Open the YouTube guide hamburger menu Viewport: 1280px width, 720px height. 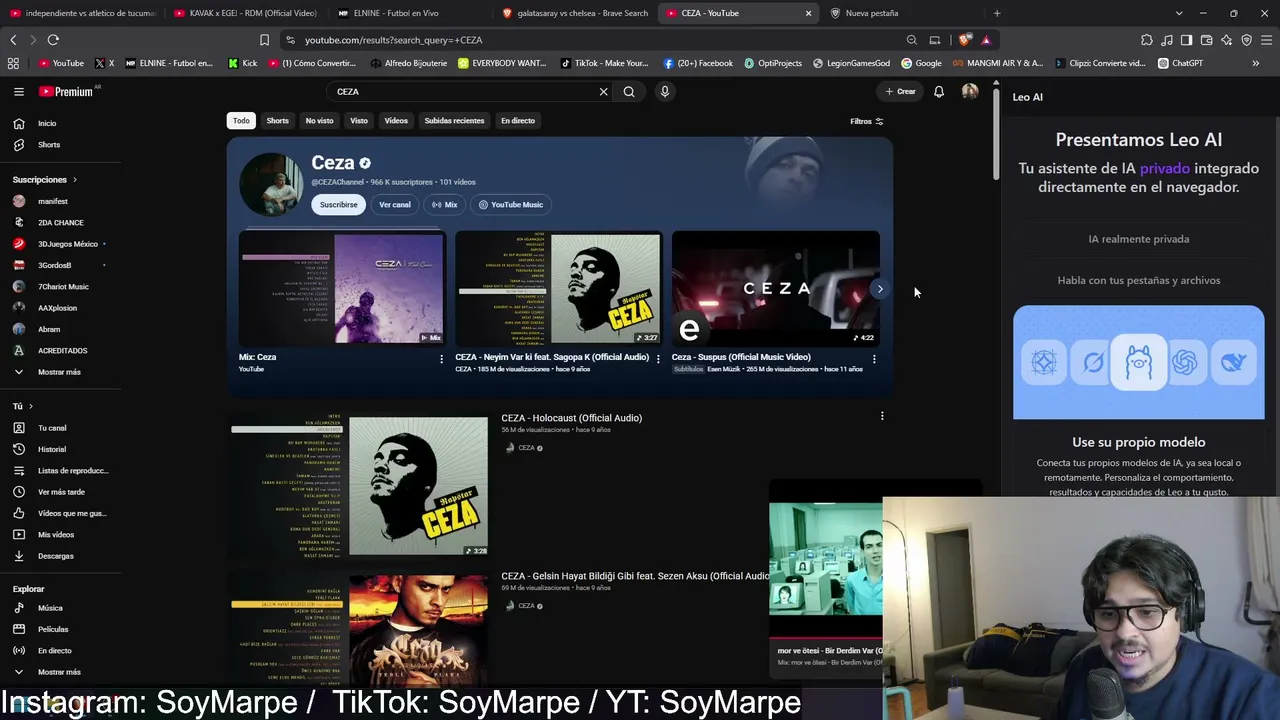(19, 91)
